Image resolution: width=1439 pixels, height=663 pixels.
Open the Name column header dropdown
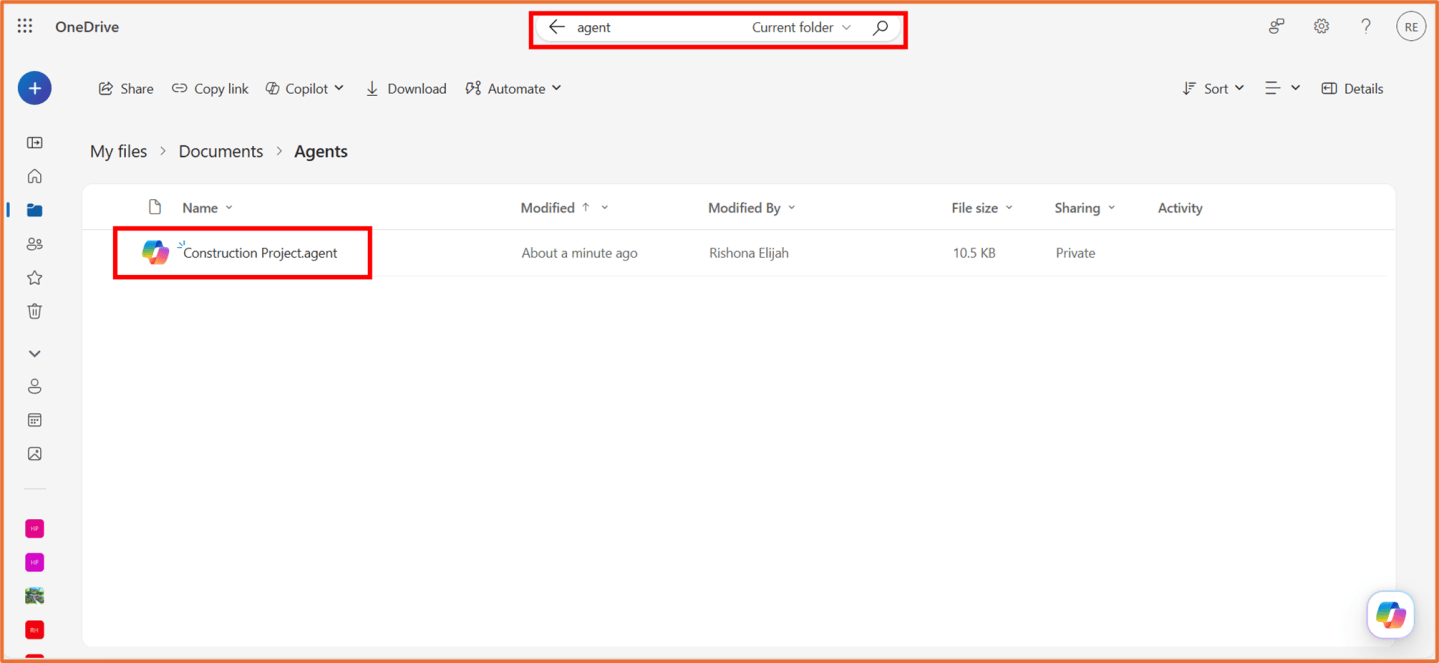click(x=207, y=208)
